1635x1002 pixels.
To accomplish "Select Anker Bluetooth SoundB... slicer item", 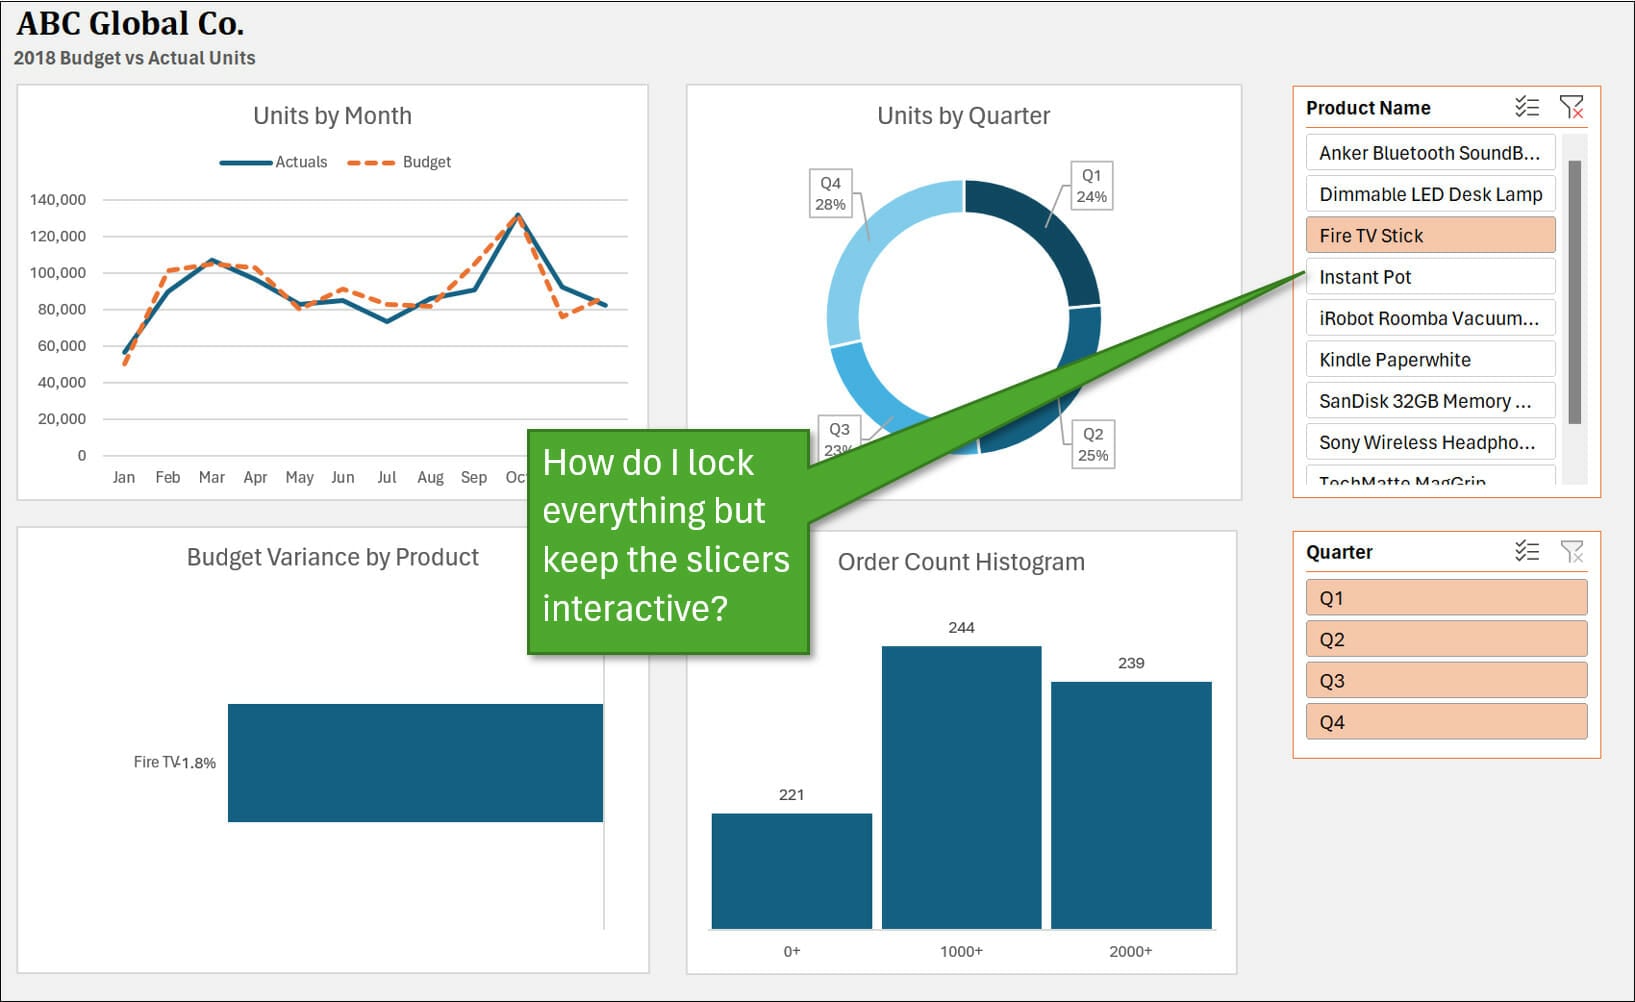I will 1429,153.
